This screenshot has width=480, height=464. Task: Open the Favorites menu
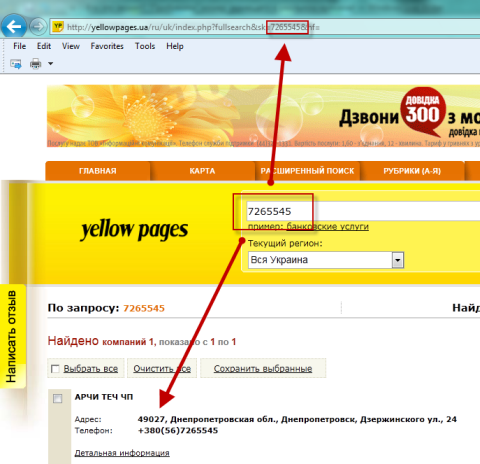[x=107, y=46]
